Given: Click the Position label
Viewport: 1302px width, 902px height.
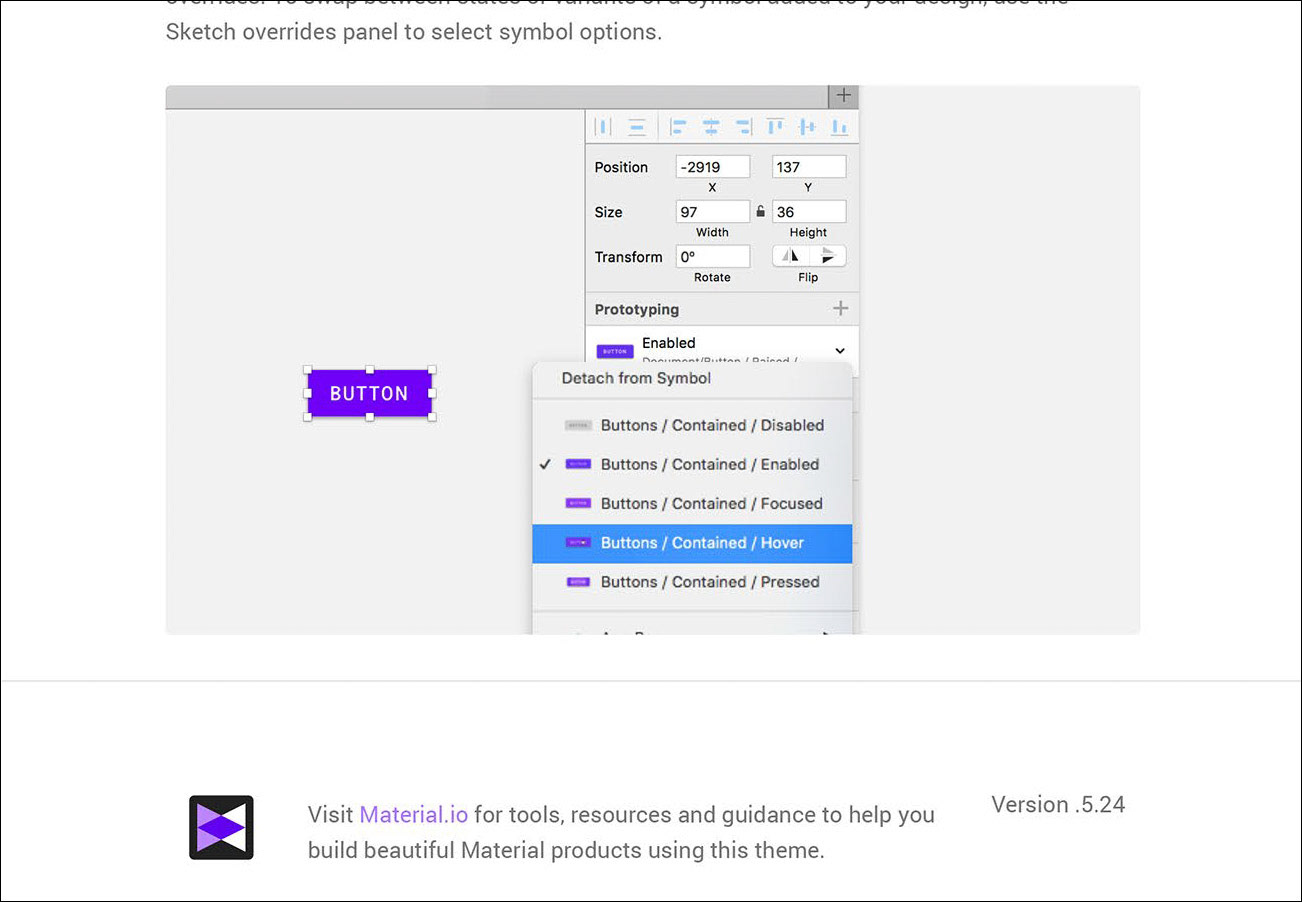Looking at the screenshot, I should 621,167.
